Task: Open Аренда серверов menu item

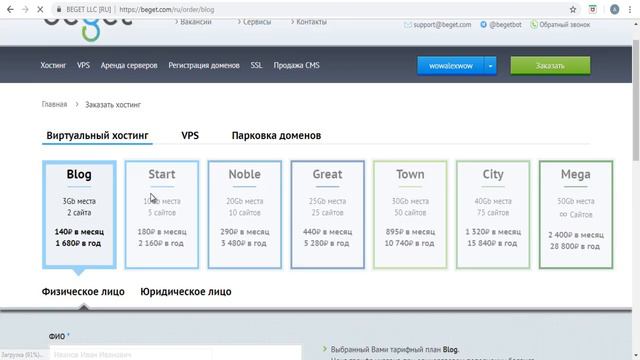Action: point(129,65)
